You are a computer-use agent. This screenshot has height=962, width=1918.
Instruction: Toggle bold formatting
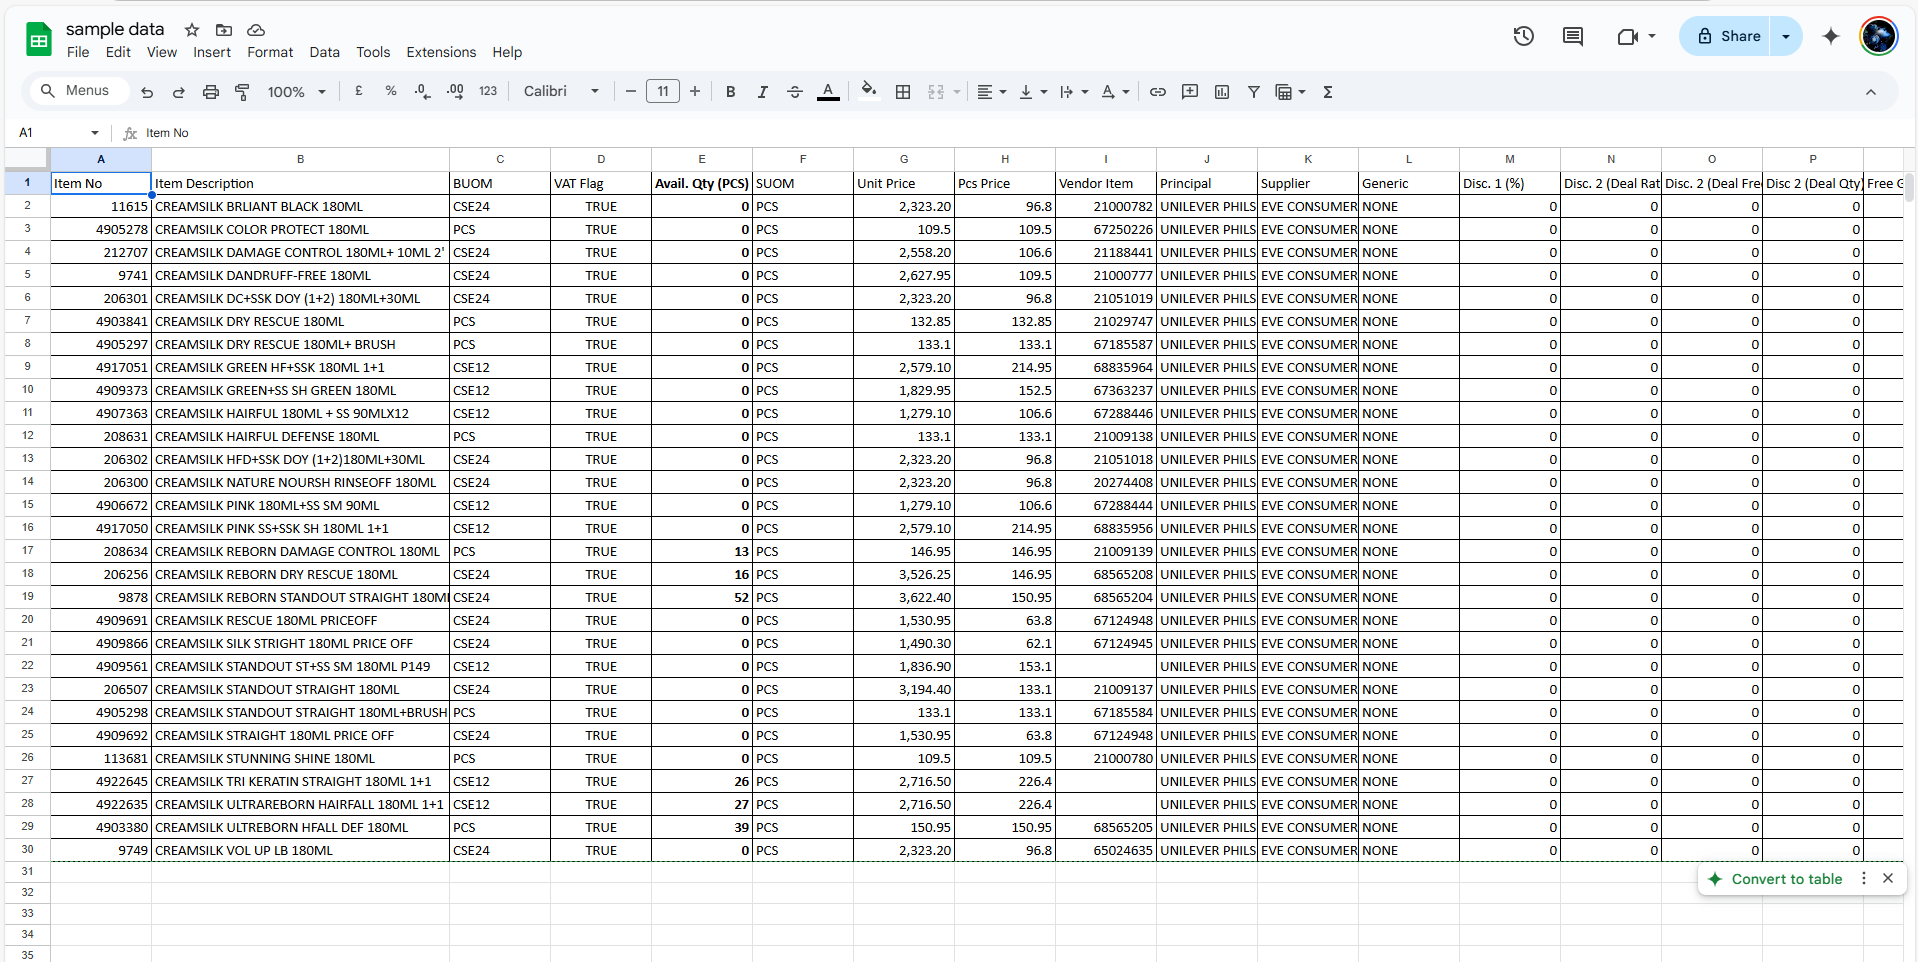click(731, 92)
